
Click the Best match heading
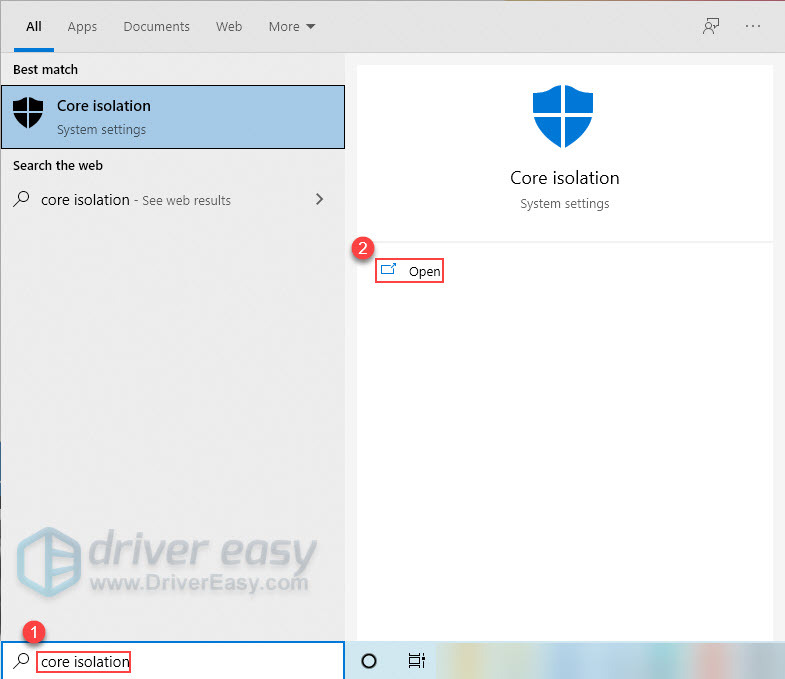(46, 69)
